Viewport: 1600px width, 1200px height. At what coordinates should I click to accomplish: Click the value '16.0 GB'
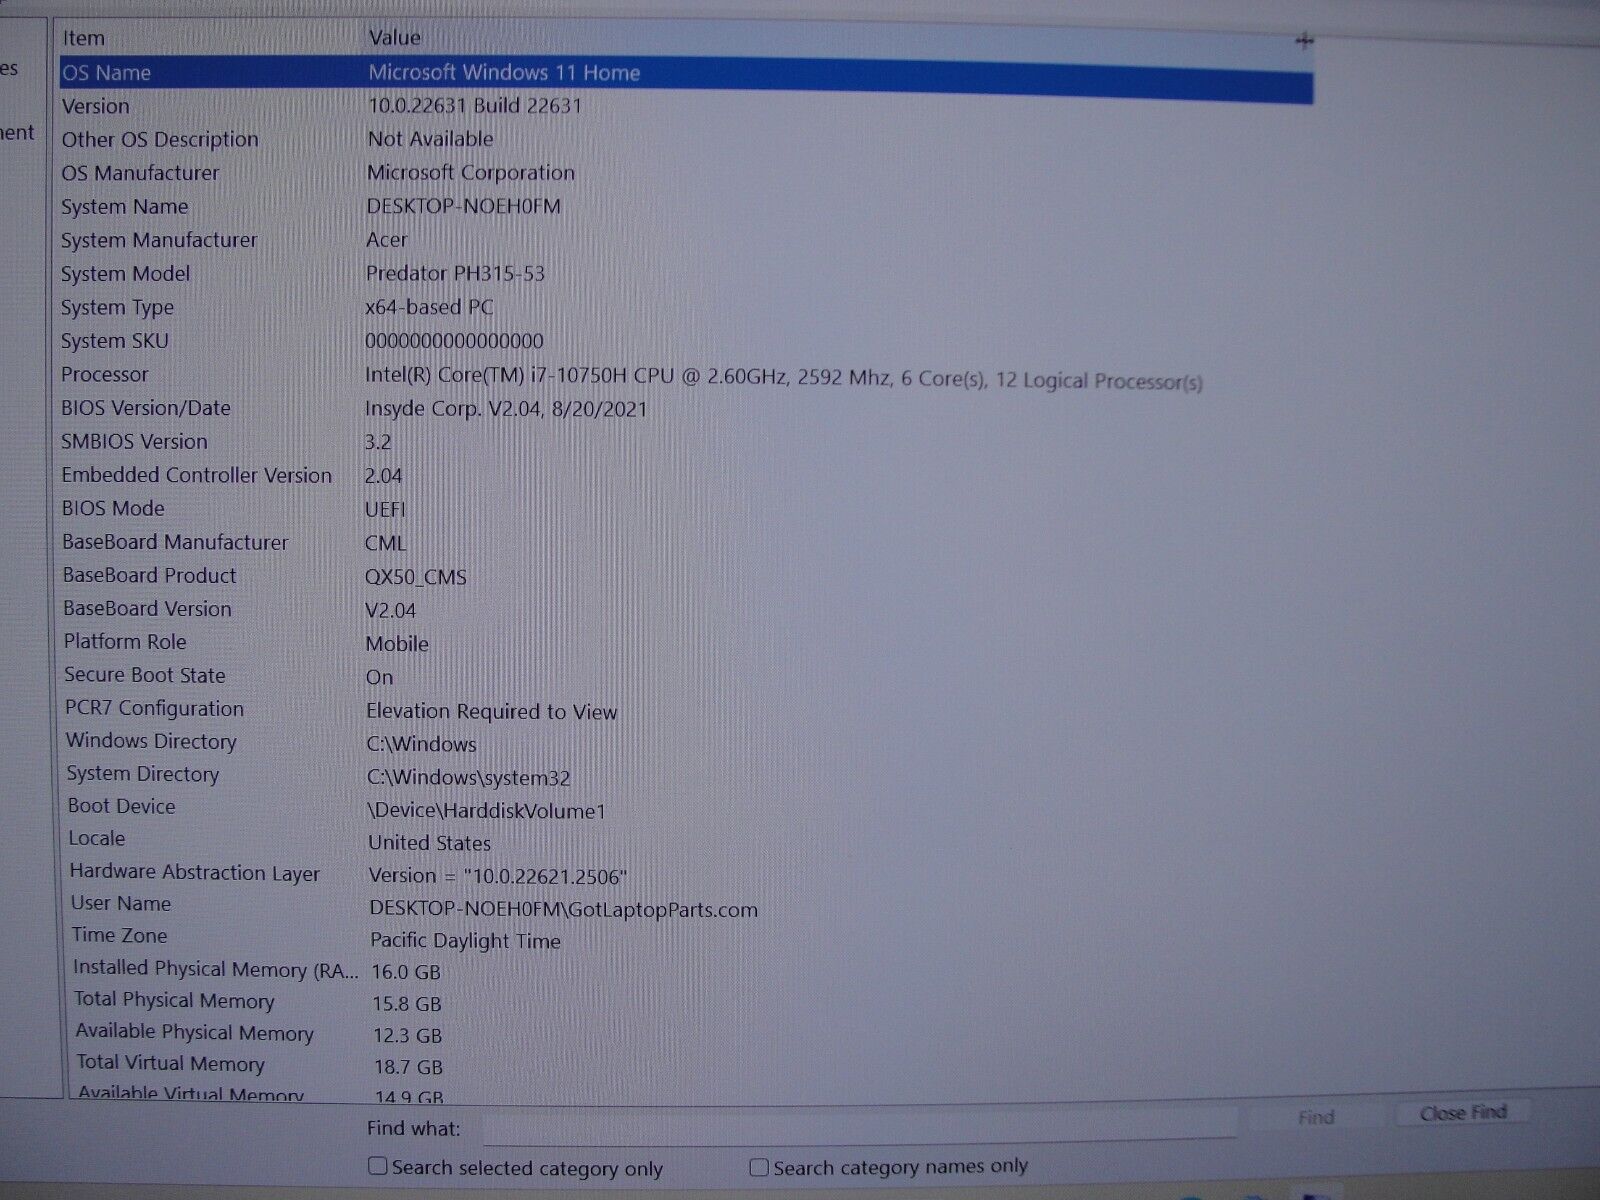click(406, 972)
